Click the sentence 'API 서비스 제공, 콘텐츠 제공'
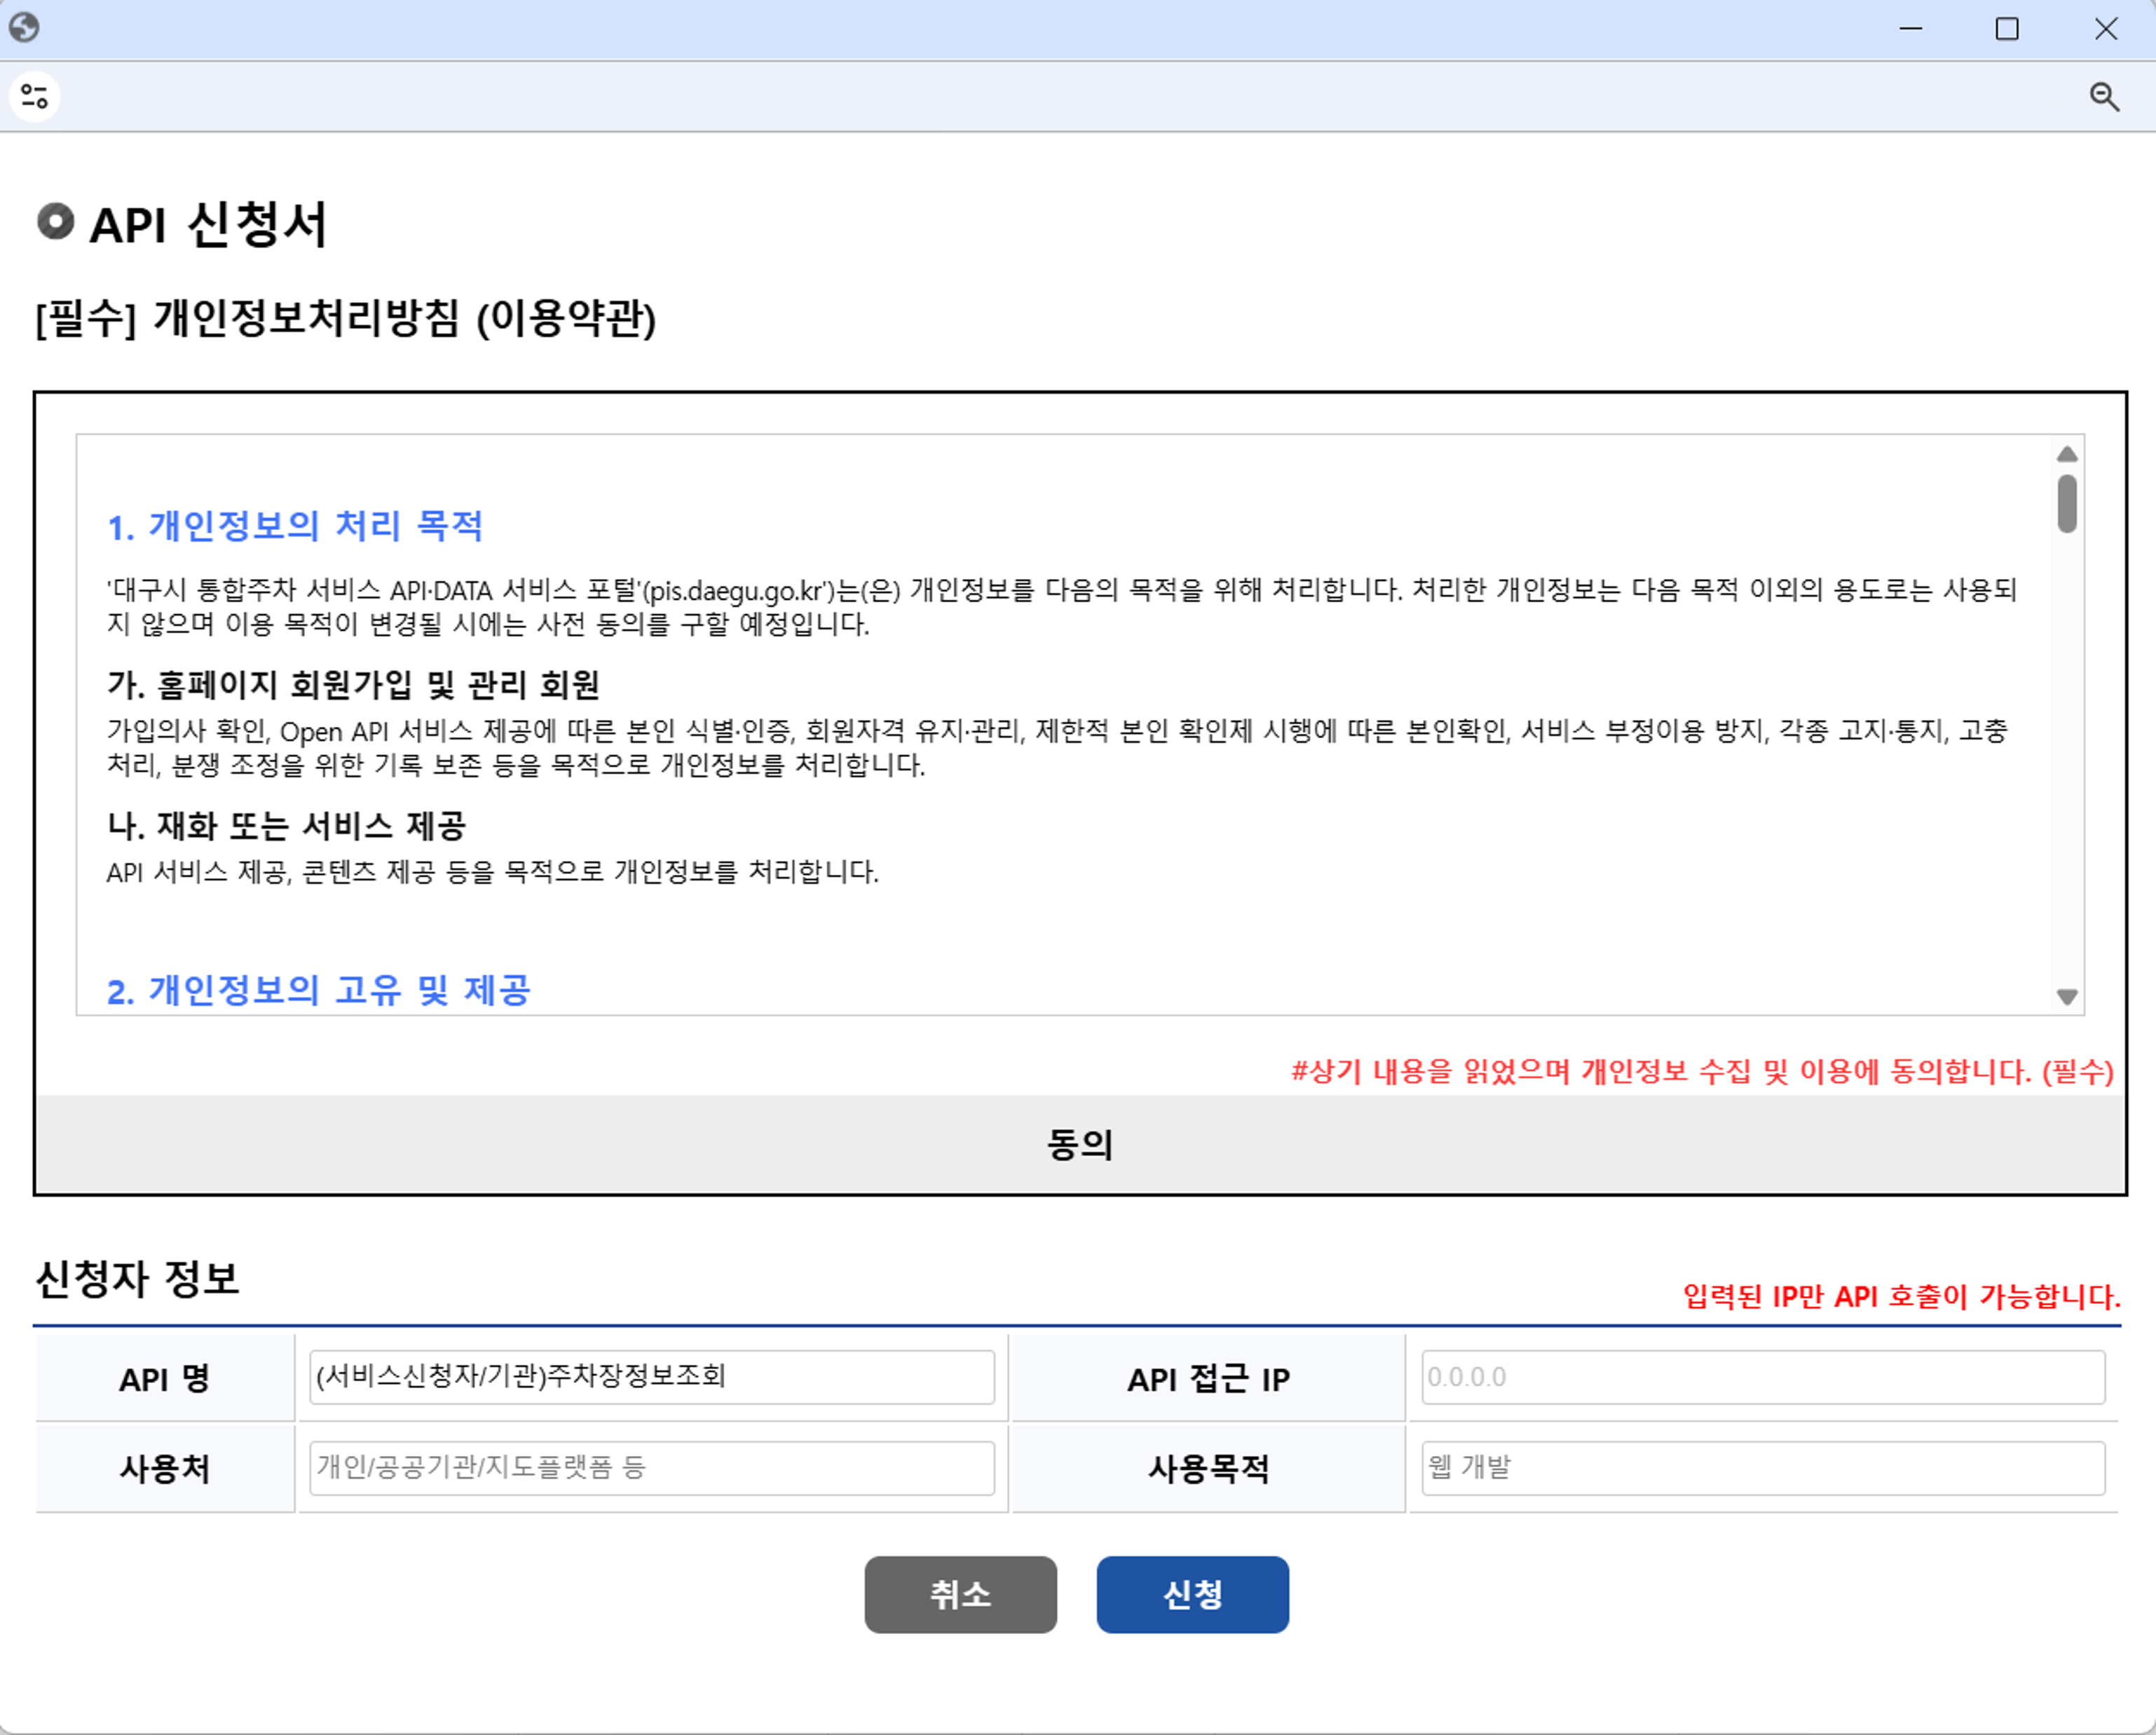The image size is (2156, 1735). [493, 872]
